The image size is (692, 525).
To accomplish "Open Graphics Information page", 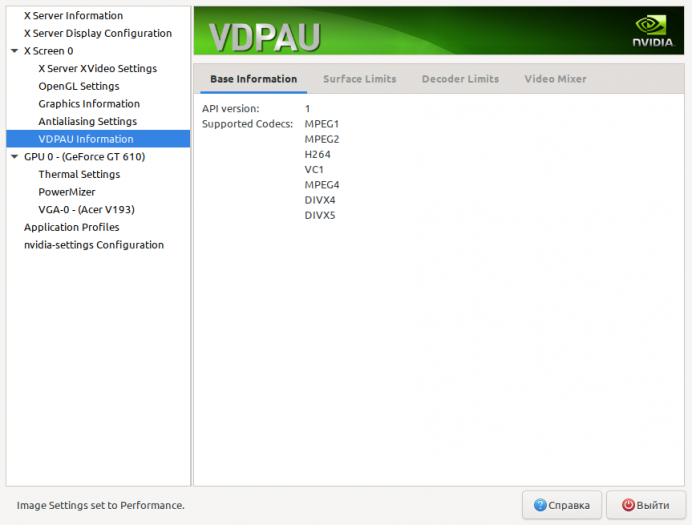I will pos(89,104).
